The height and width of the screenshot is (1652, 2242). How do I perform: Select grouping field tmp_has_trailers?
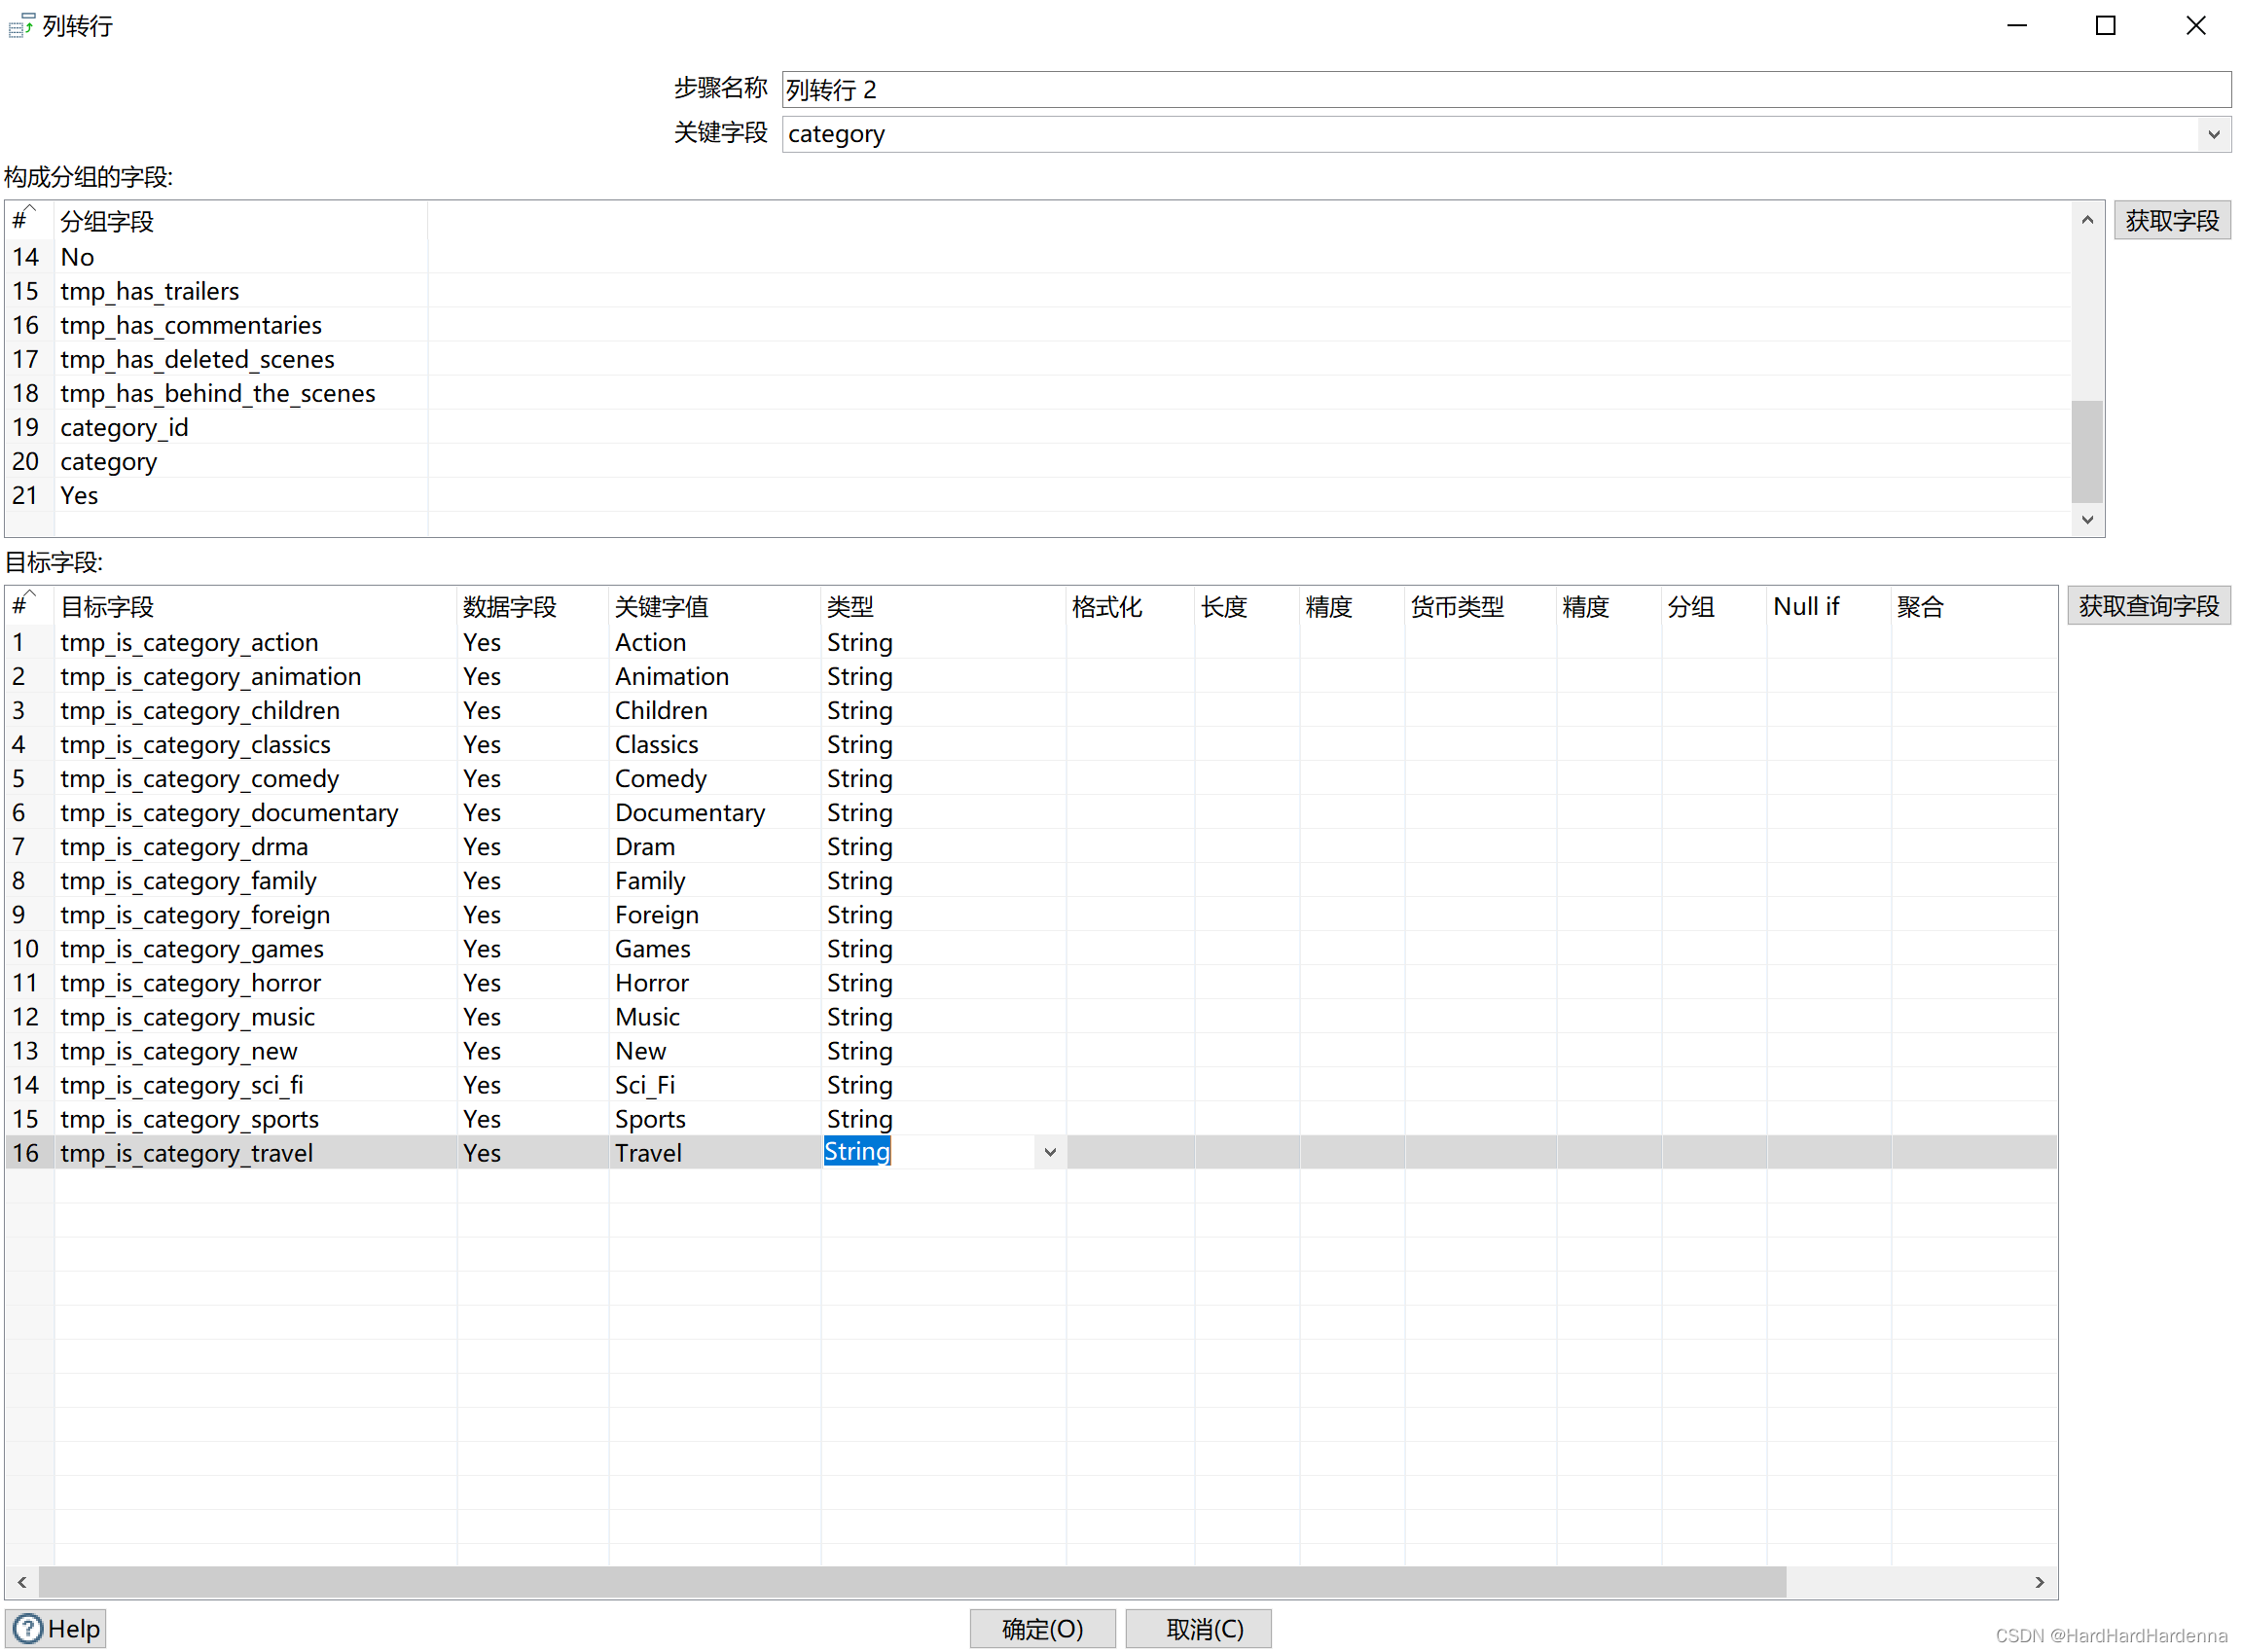(x=150, y=291)
